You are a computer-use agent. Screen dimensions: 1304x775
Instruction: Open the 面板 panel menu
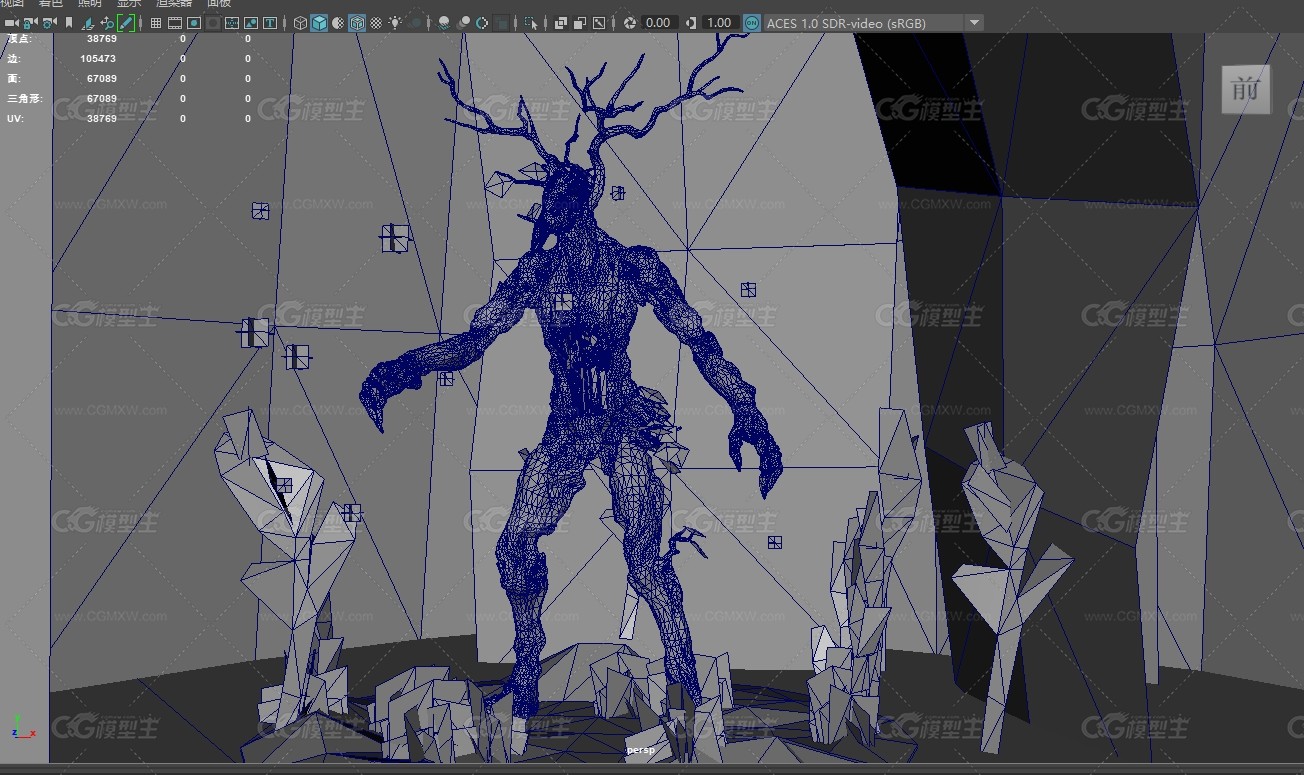click(x=219, y=4)
